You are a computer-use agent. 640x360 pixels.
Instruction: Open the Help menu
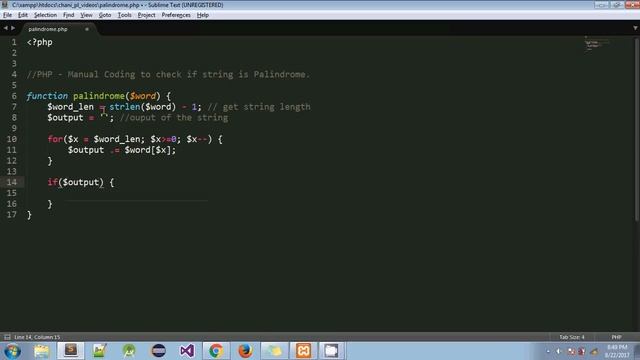click(202, 15)
